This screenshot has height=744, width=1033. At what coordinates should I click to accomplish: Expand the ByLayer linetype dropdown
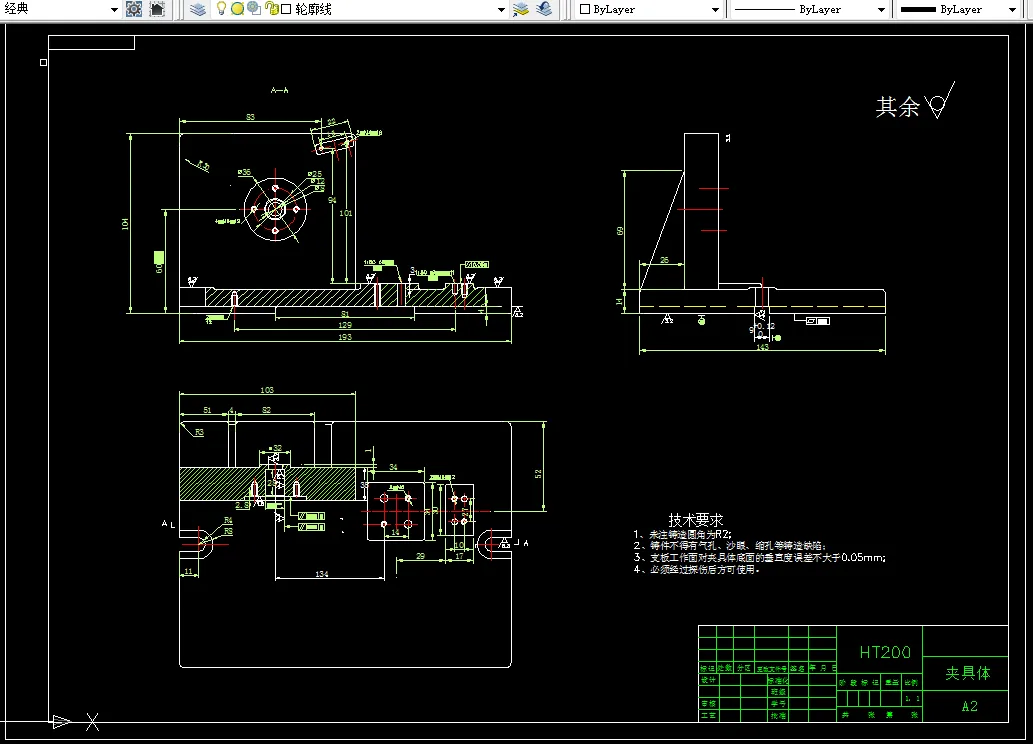pyautogui.click(x=881, y=9)
